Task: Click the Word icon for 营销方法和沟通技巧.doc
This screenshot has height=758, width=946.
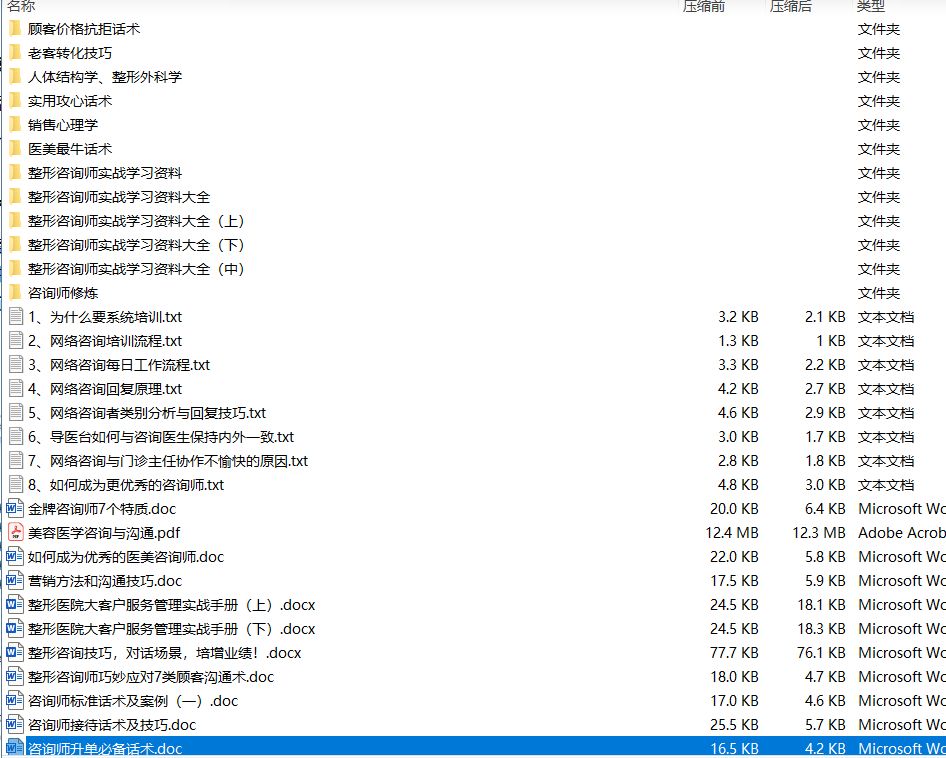Action: [x=14, y=581]
